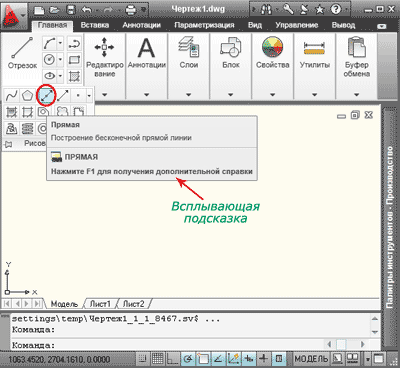Expand the Аннотации panel arrow

(x=147, y=95)
